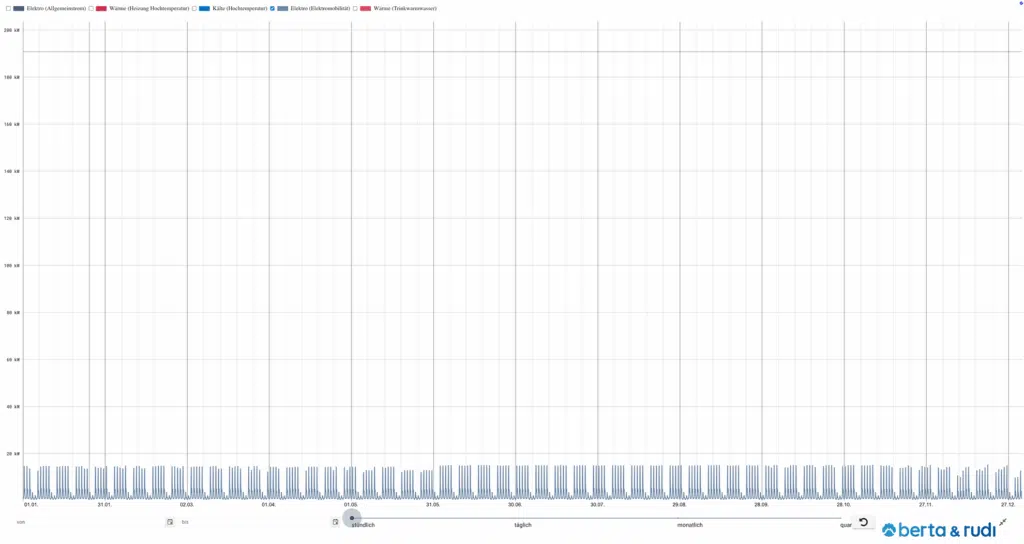
Task: Check the Wärme (Heizung Hochtemperatur) series box
Action: tap(91, 8)
